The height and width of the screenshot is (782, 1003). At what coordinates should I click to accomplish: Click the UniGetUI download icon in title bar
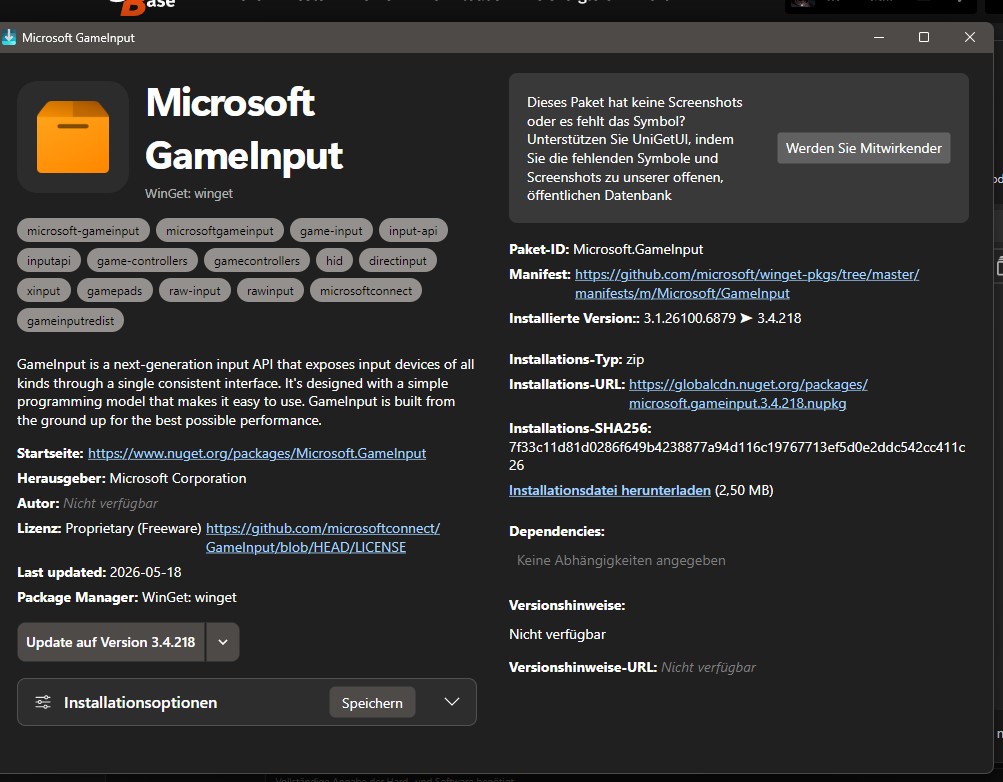pyautogui.click(x=9, y=37)
